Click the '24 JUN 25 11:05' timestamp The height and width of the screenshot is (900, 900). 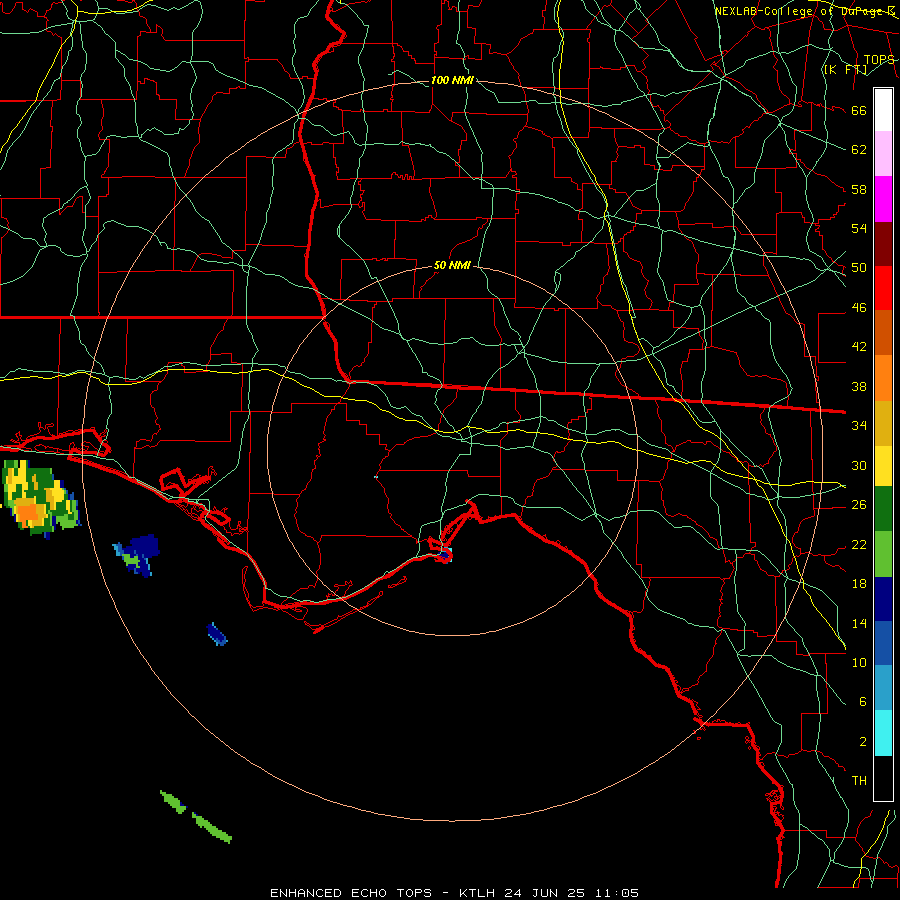click(572, 893)
